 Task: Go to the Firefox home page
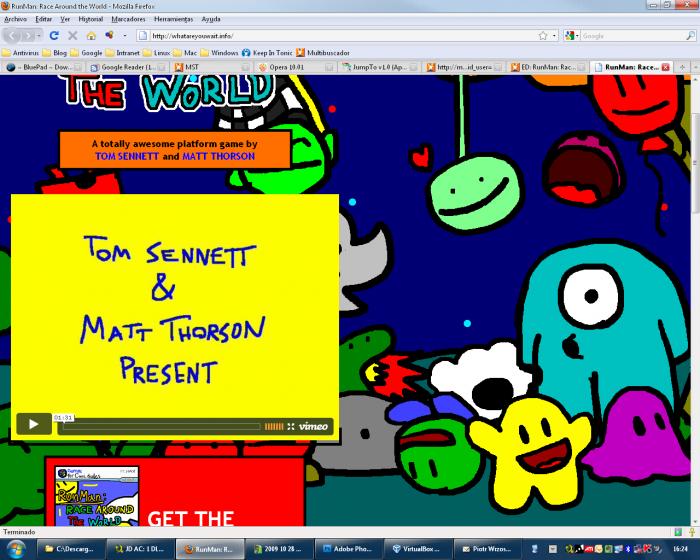[91, 36]
